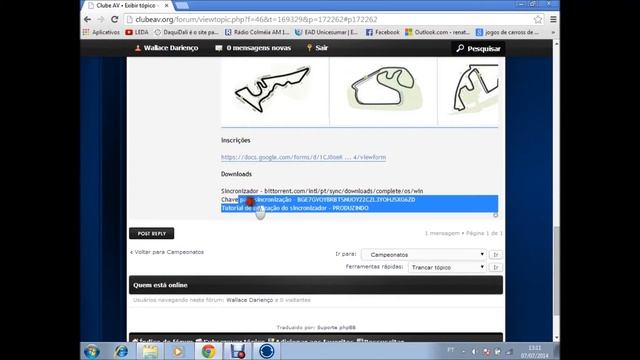Open the DaquiDali bookmark

pyautogui.click(x=187, y=32)
